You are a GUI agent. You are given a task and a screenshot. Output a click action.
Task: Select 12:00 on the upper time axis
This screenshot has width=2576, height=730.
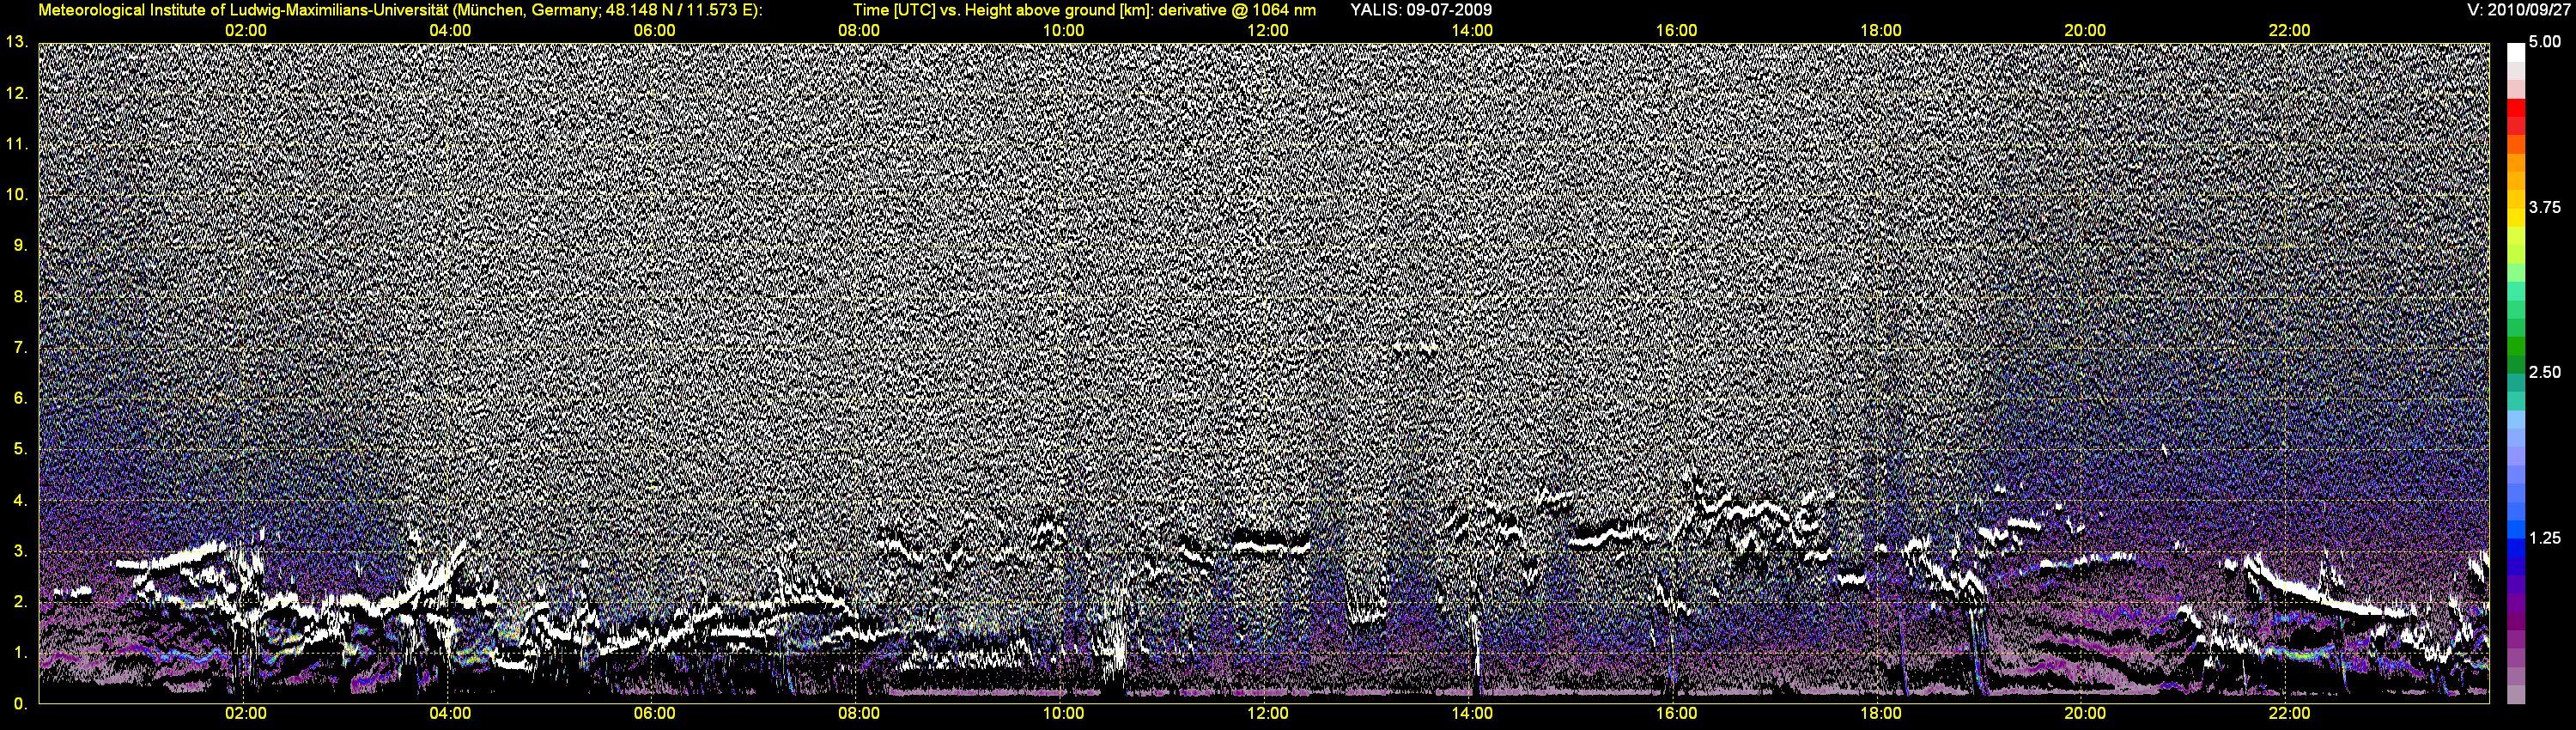click(1268, 30)
